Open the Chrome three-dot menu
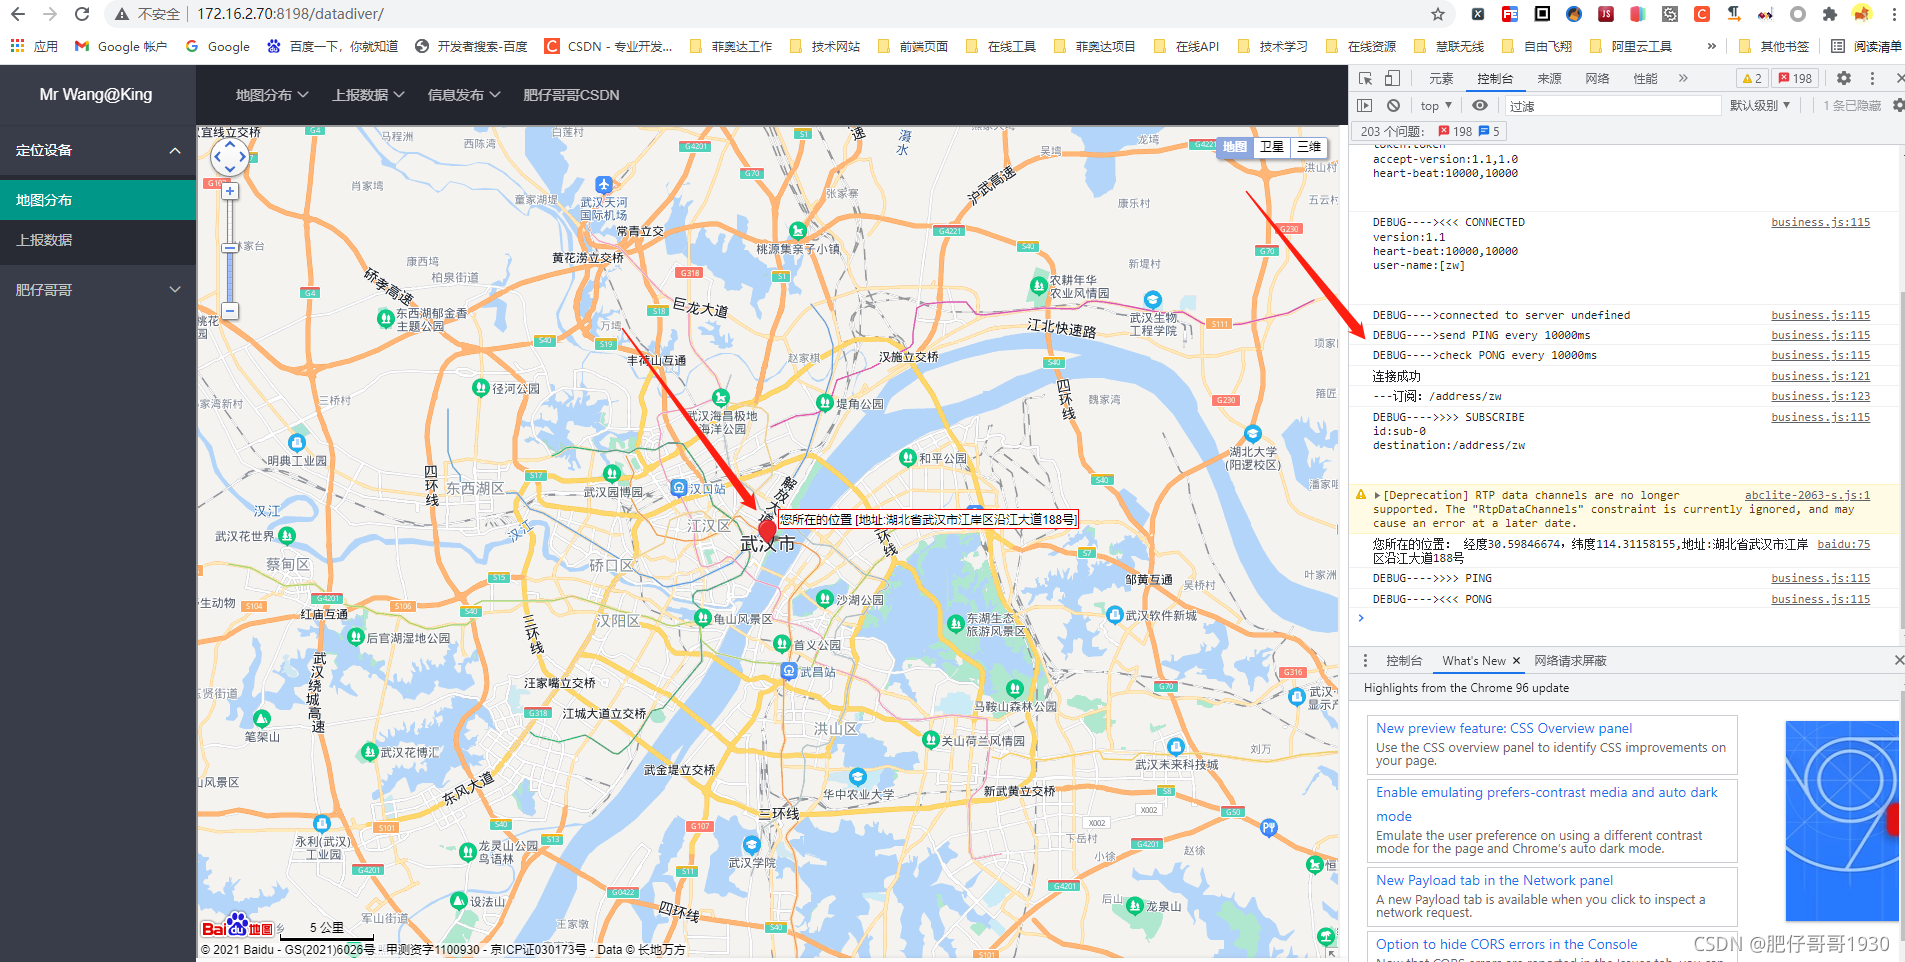Viewport: 1905px width, 962px height. [1894, 14]
